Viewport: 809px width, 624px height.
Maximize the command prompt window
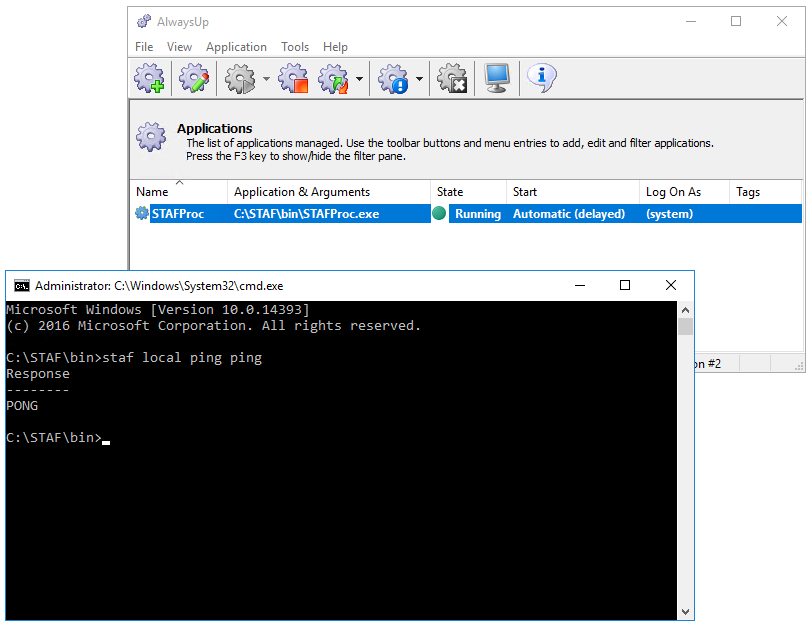coord(625,285)
